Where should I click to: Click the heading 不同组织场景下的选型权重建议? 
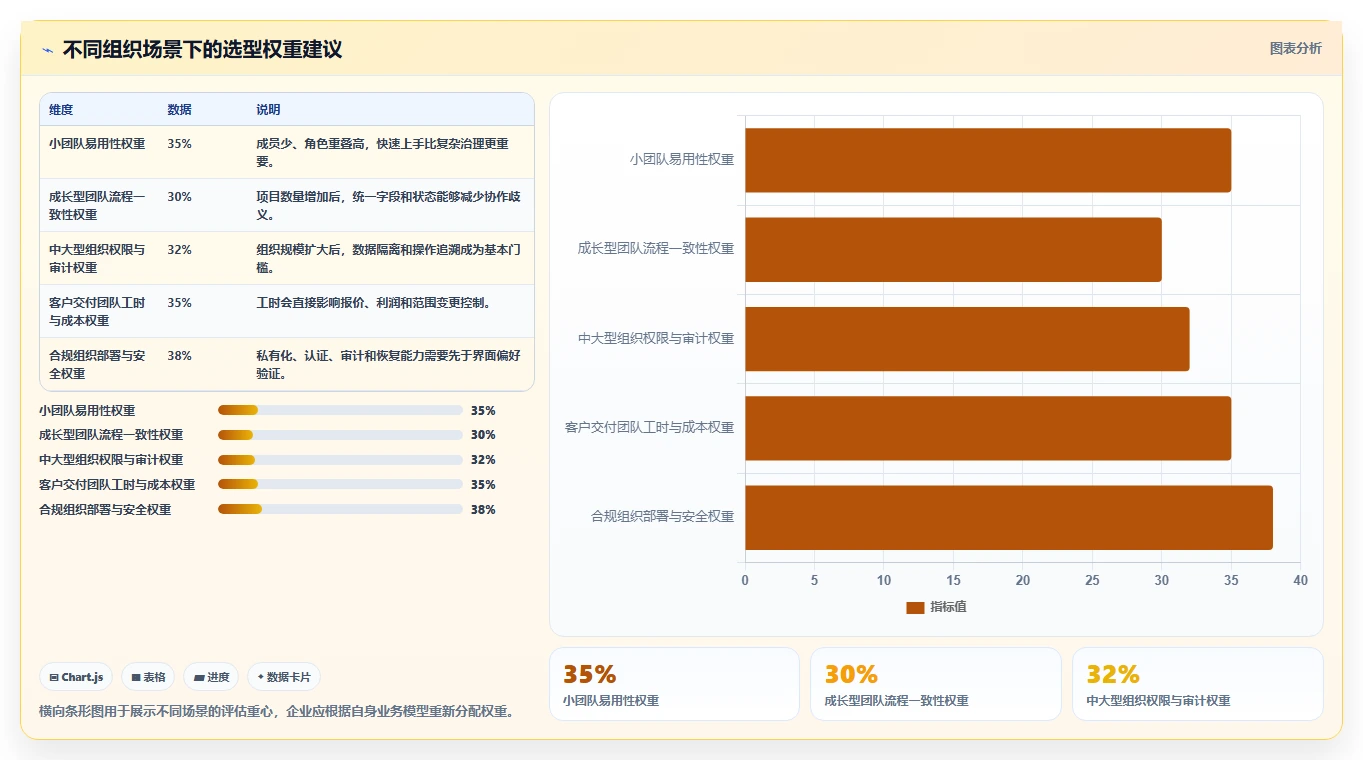tap(202, 50)
